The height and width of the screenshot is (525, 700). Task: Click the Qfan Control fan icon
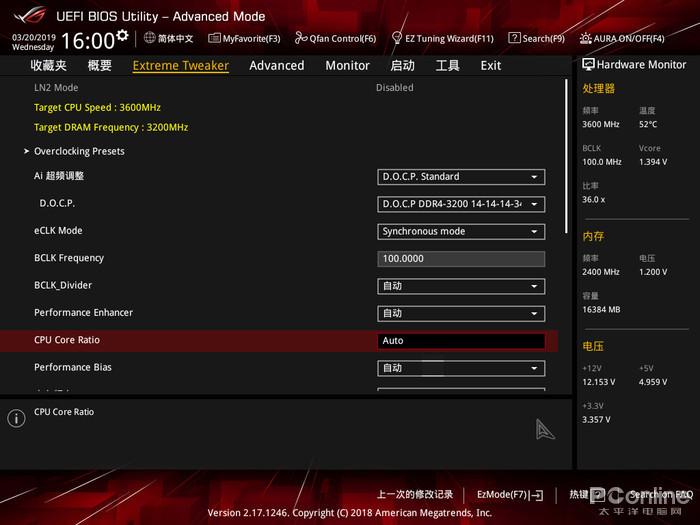tap(301, 38)
